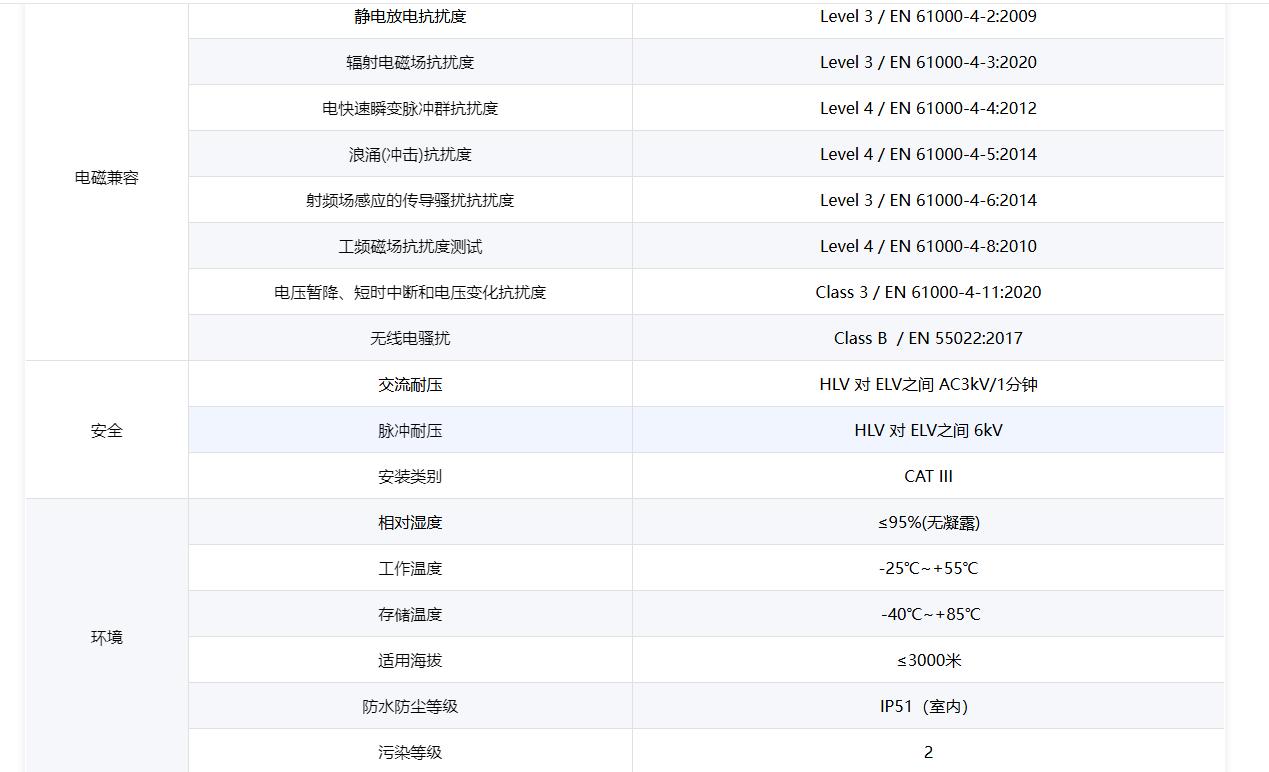Viewport: 1269px width, 772px height.
Task: Select the CAT III value
Action: click(928, 476)
